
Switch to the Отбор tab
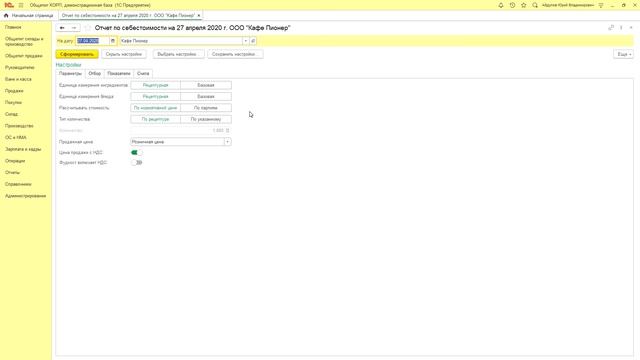coord(95,73)
